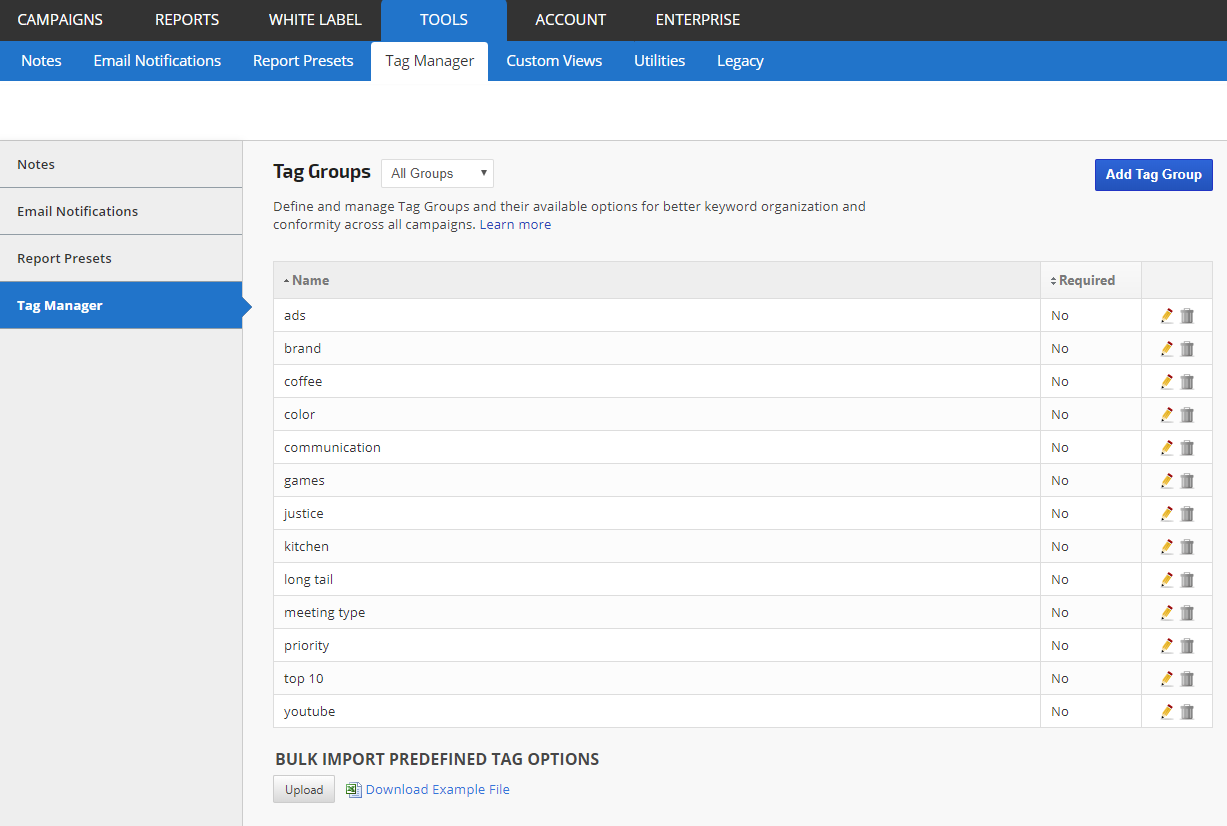
Task: Follow the Learn more link
Action: tap(515, 225)
